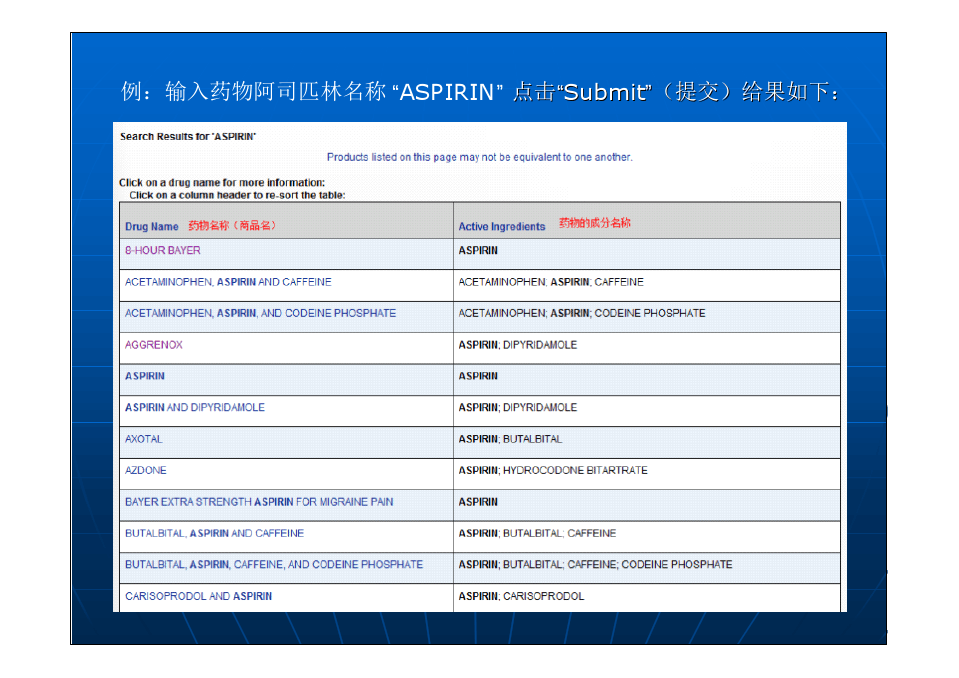Click BUTALBITAL, ASPIRIN AND CAFFEINE link
Screen dimensions: 959x678
(214, 534)
